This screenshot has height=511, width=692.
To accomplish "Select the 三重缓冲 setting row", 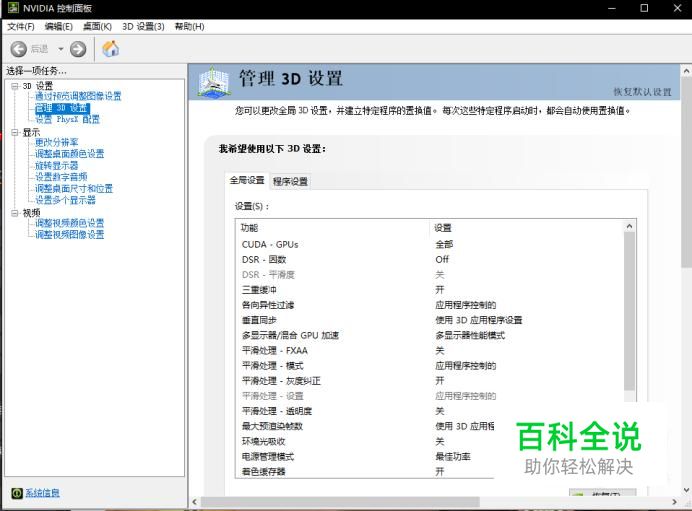I will pos(430,290).
